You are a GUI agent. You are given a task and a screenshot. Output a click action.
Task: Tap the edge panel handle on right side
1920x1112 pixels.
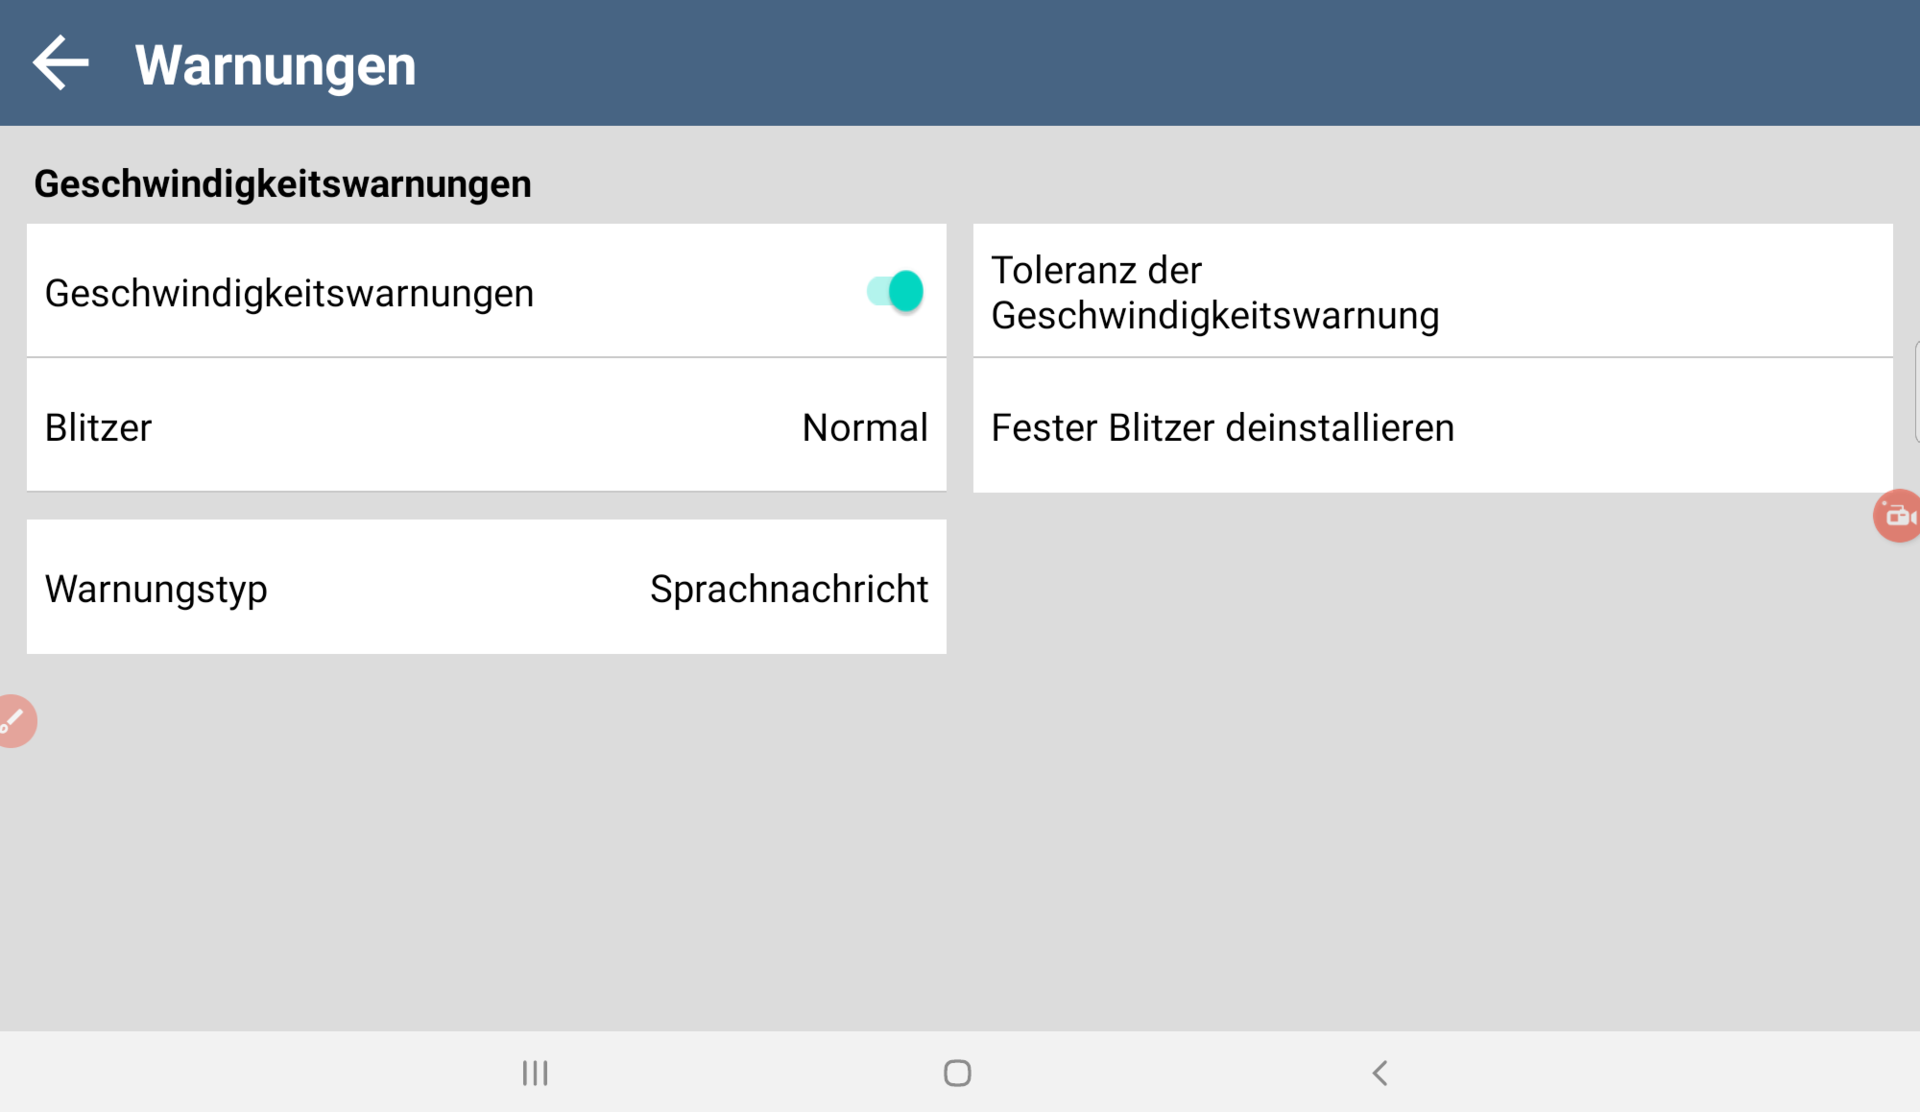pyautogui.click(x=1915, y=391)
